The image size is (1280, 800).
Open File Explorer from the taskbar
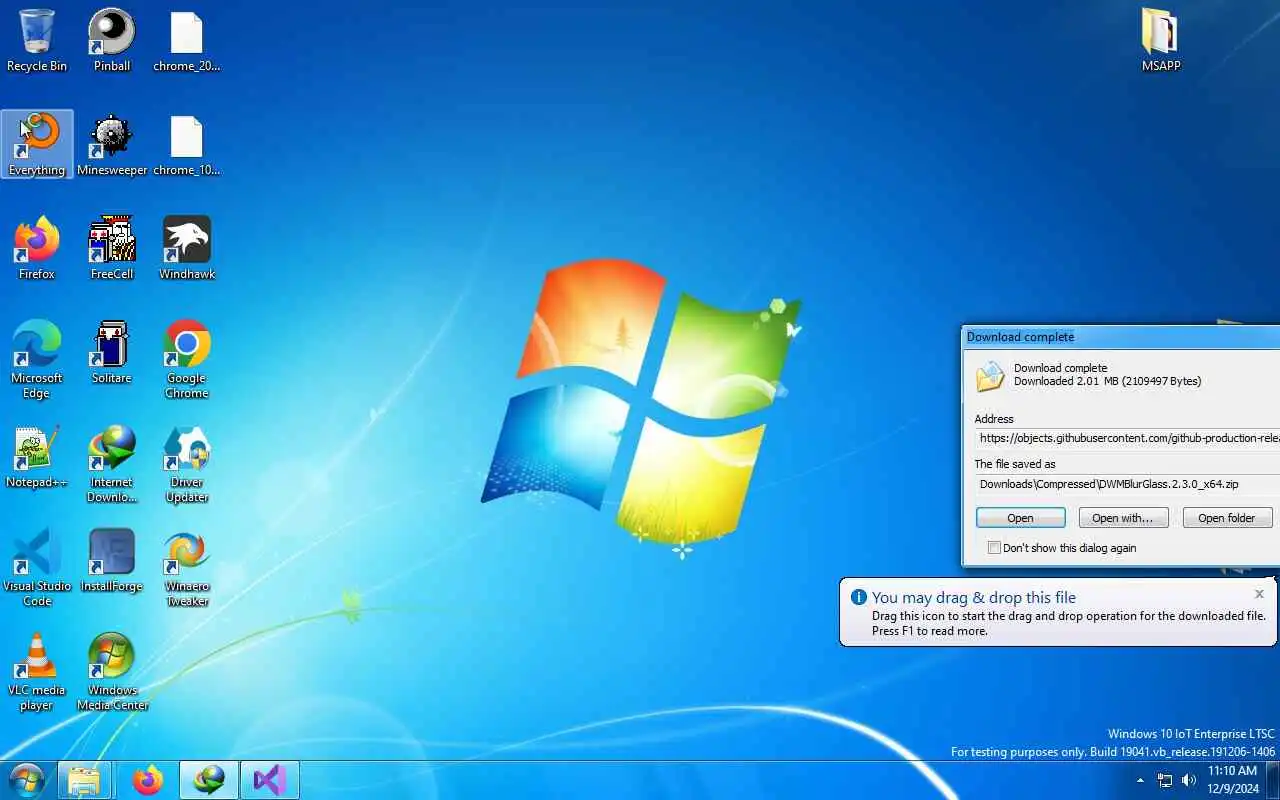[84, 780]
